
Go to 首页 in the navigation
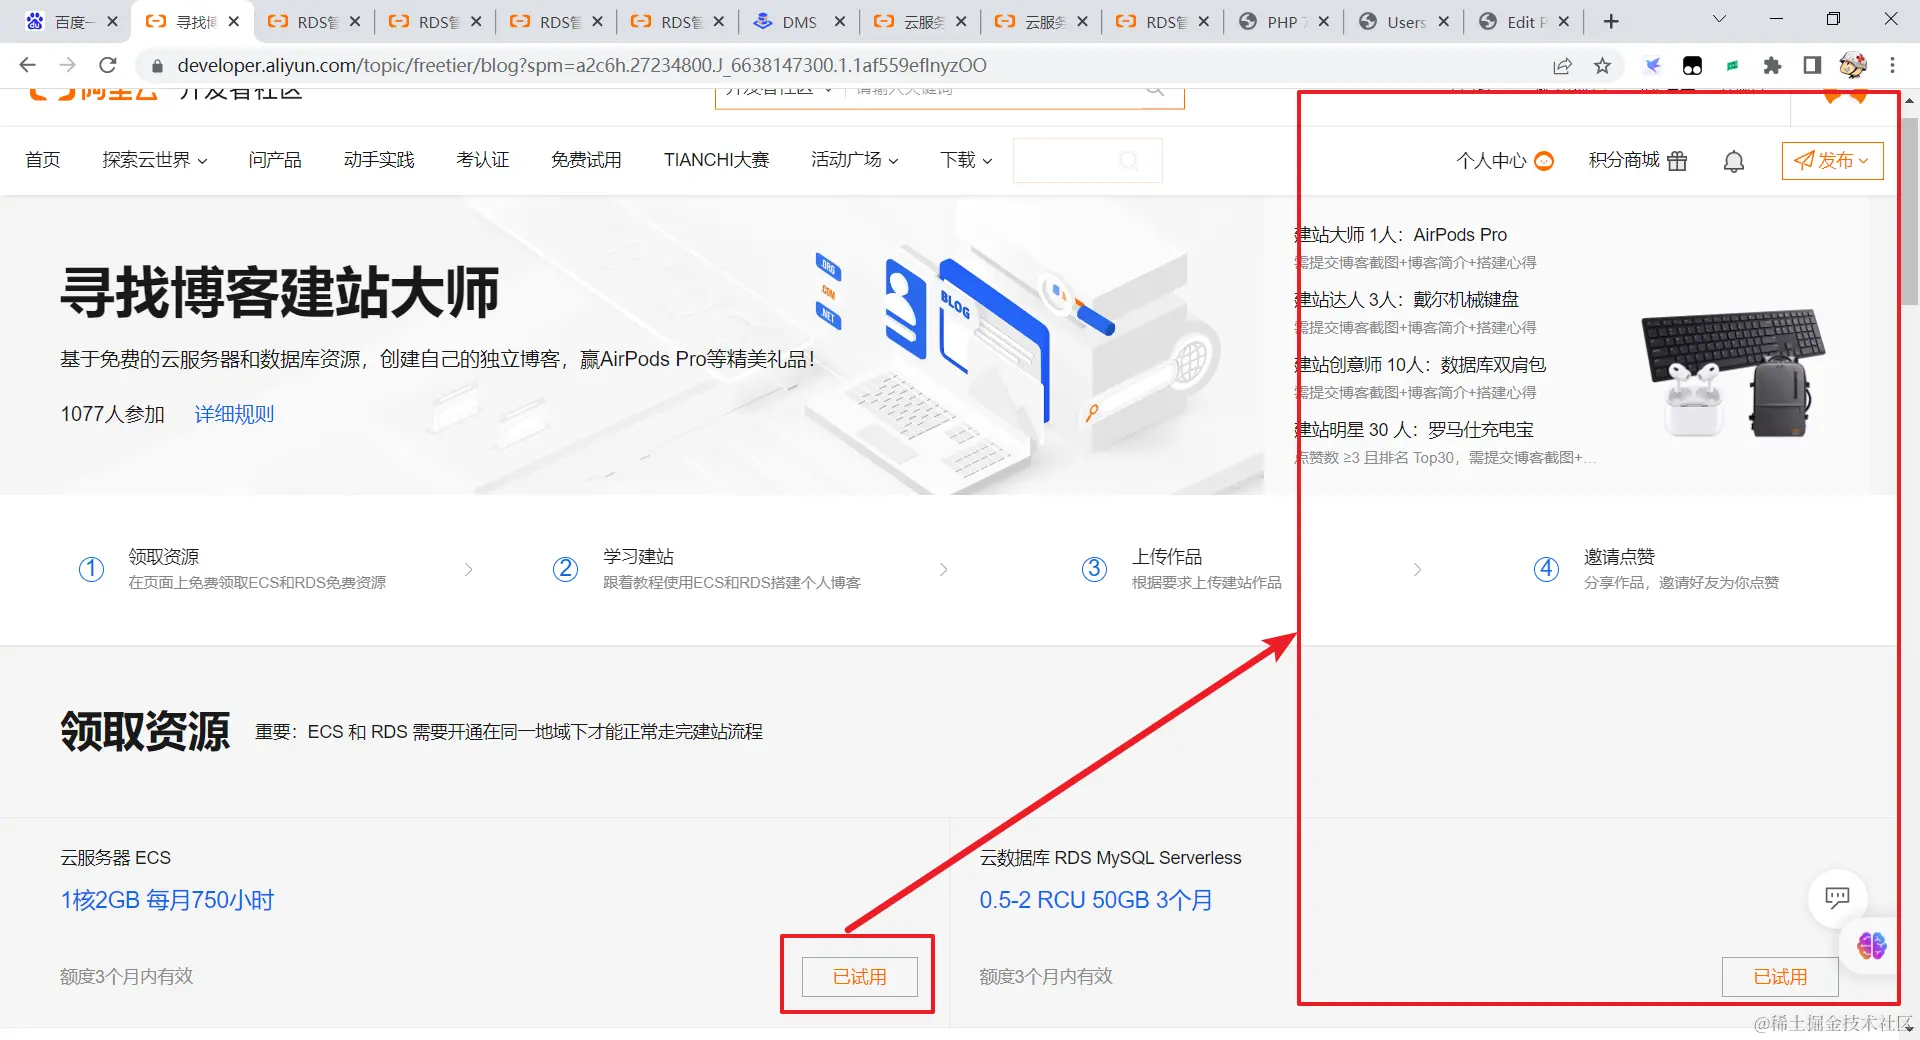pyautogui.click(x=43, y=160)
